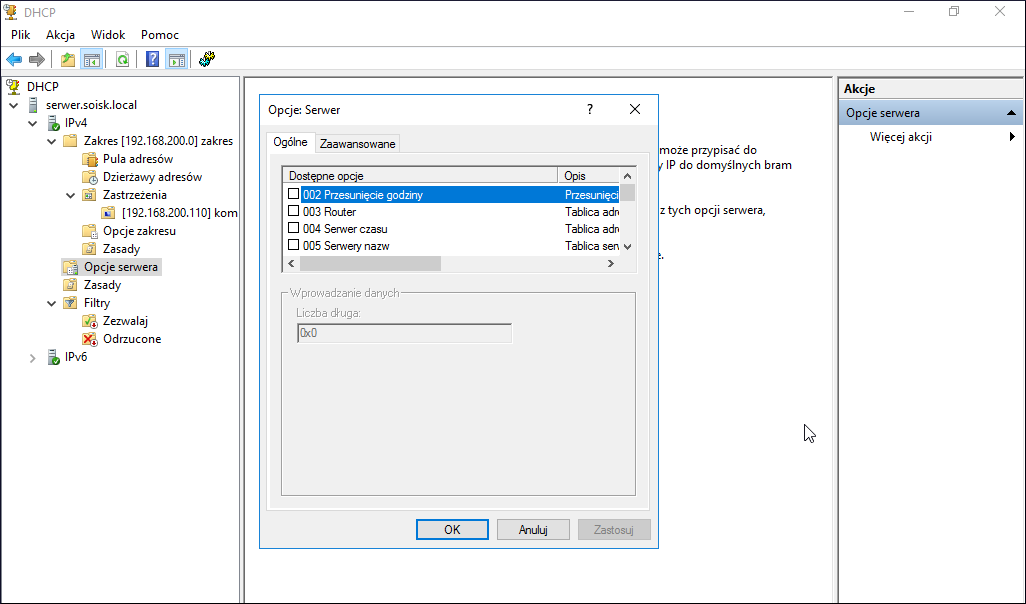Select the 003 Router list row text
Image resolution: width=1026 pixels, height=604 pixels.
click(329, 212)
